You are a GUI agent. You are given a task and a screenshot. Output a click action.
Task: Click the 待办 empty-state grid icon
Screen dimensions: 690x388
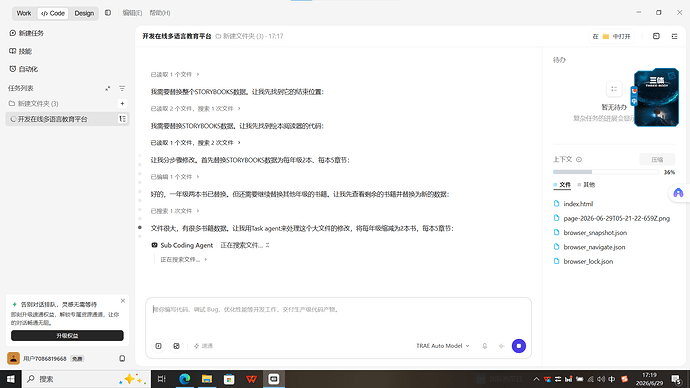tap(614, 89)
